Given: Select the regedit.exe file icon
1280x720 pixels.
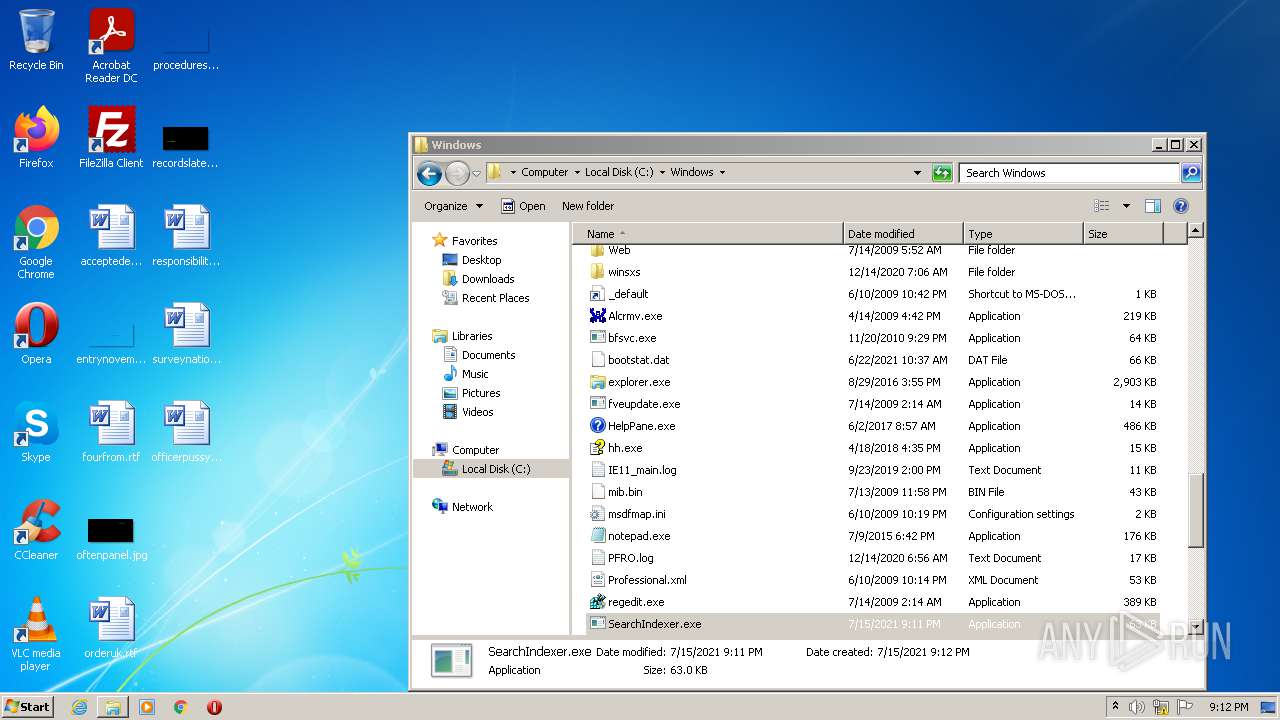Looking at the screenshot, I should 598,602.
